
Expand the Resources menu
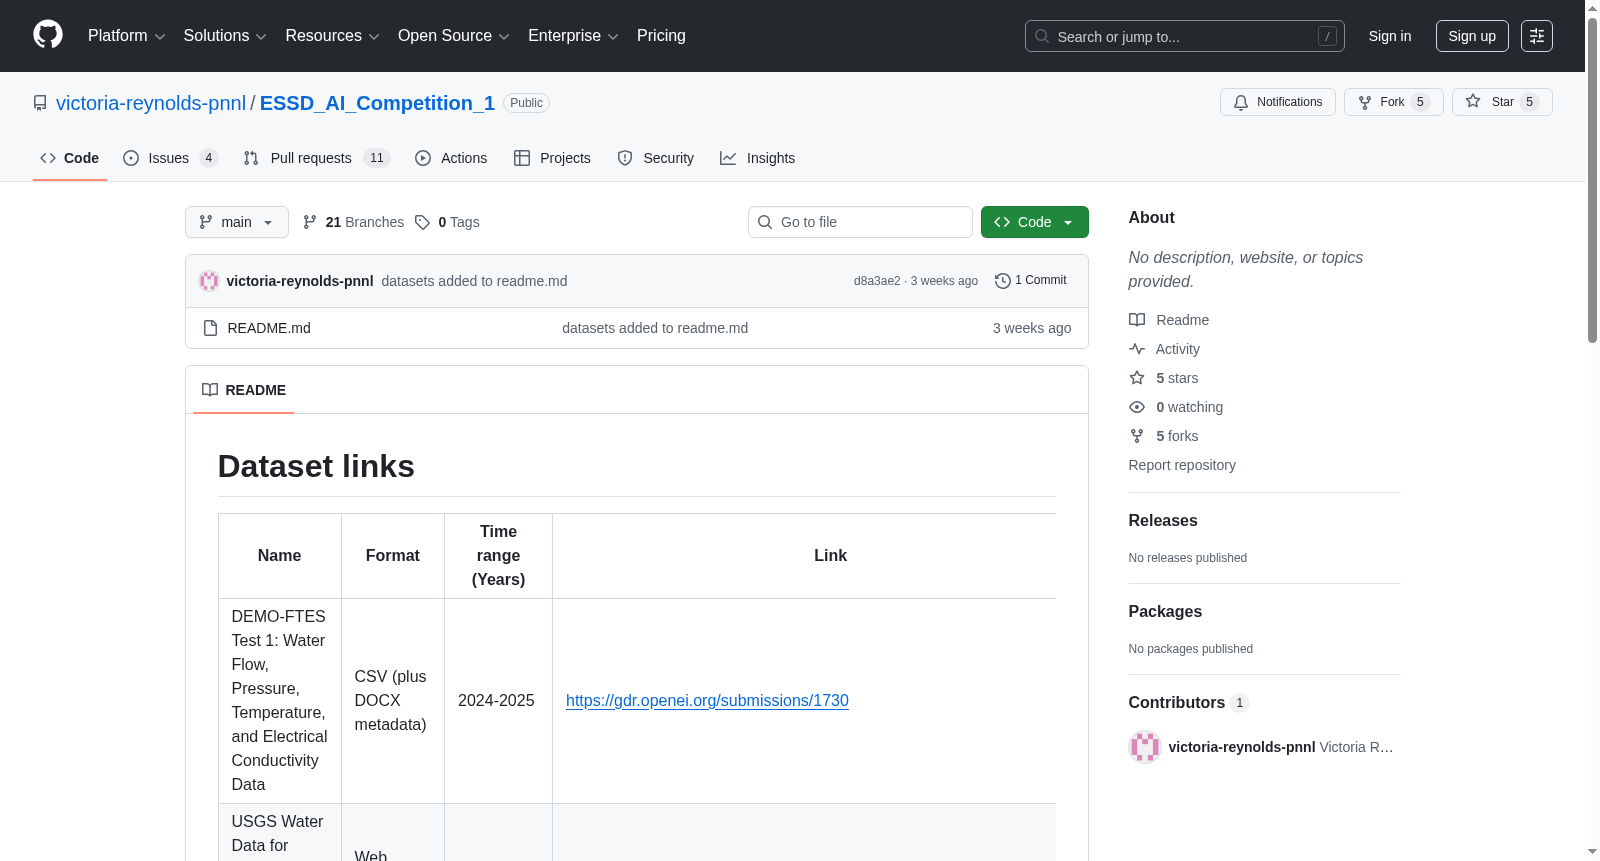tap(332, 36)
